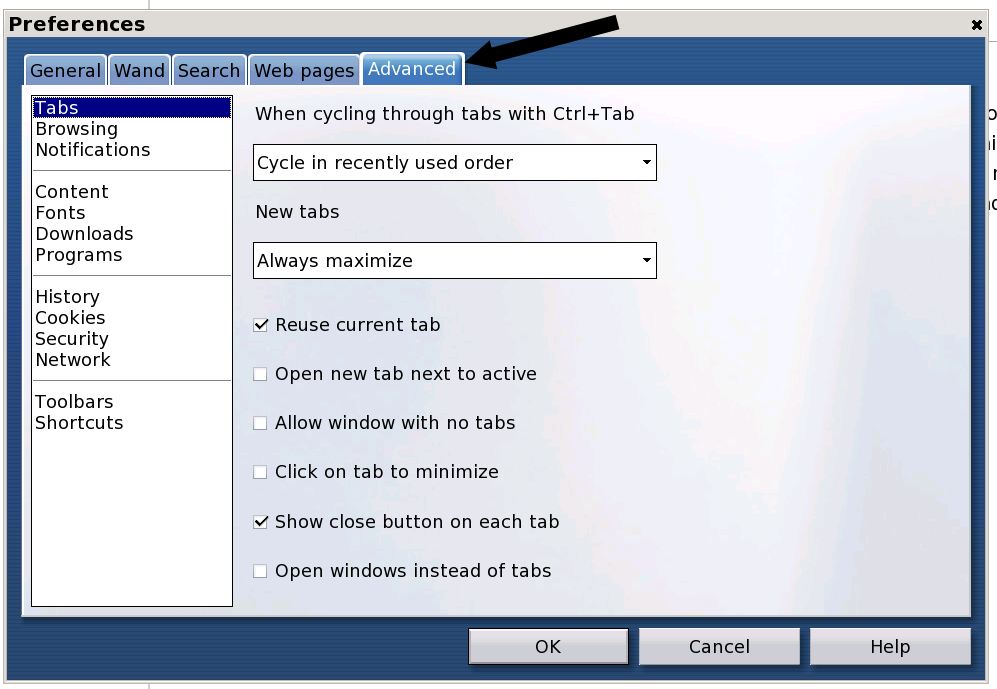
Task: Expand the New tabs Always maximize dropdown
Action: pyautogui.click(x=454, y=261)
